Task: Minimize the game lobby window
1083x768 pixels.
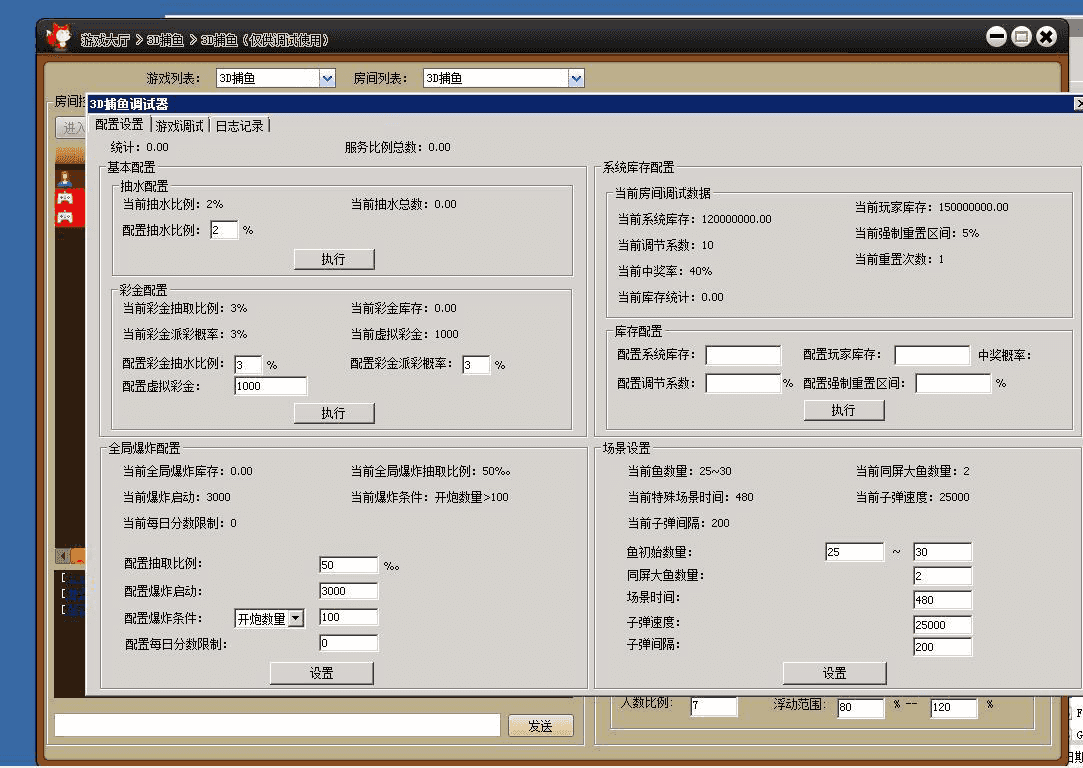Action: tap(996, 37)
